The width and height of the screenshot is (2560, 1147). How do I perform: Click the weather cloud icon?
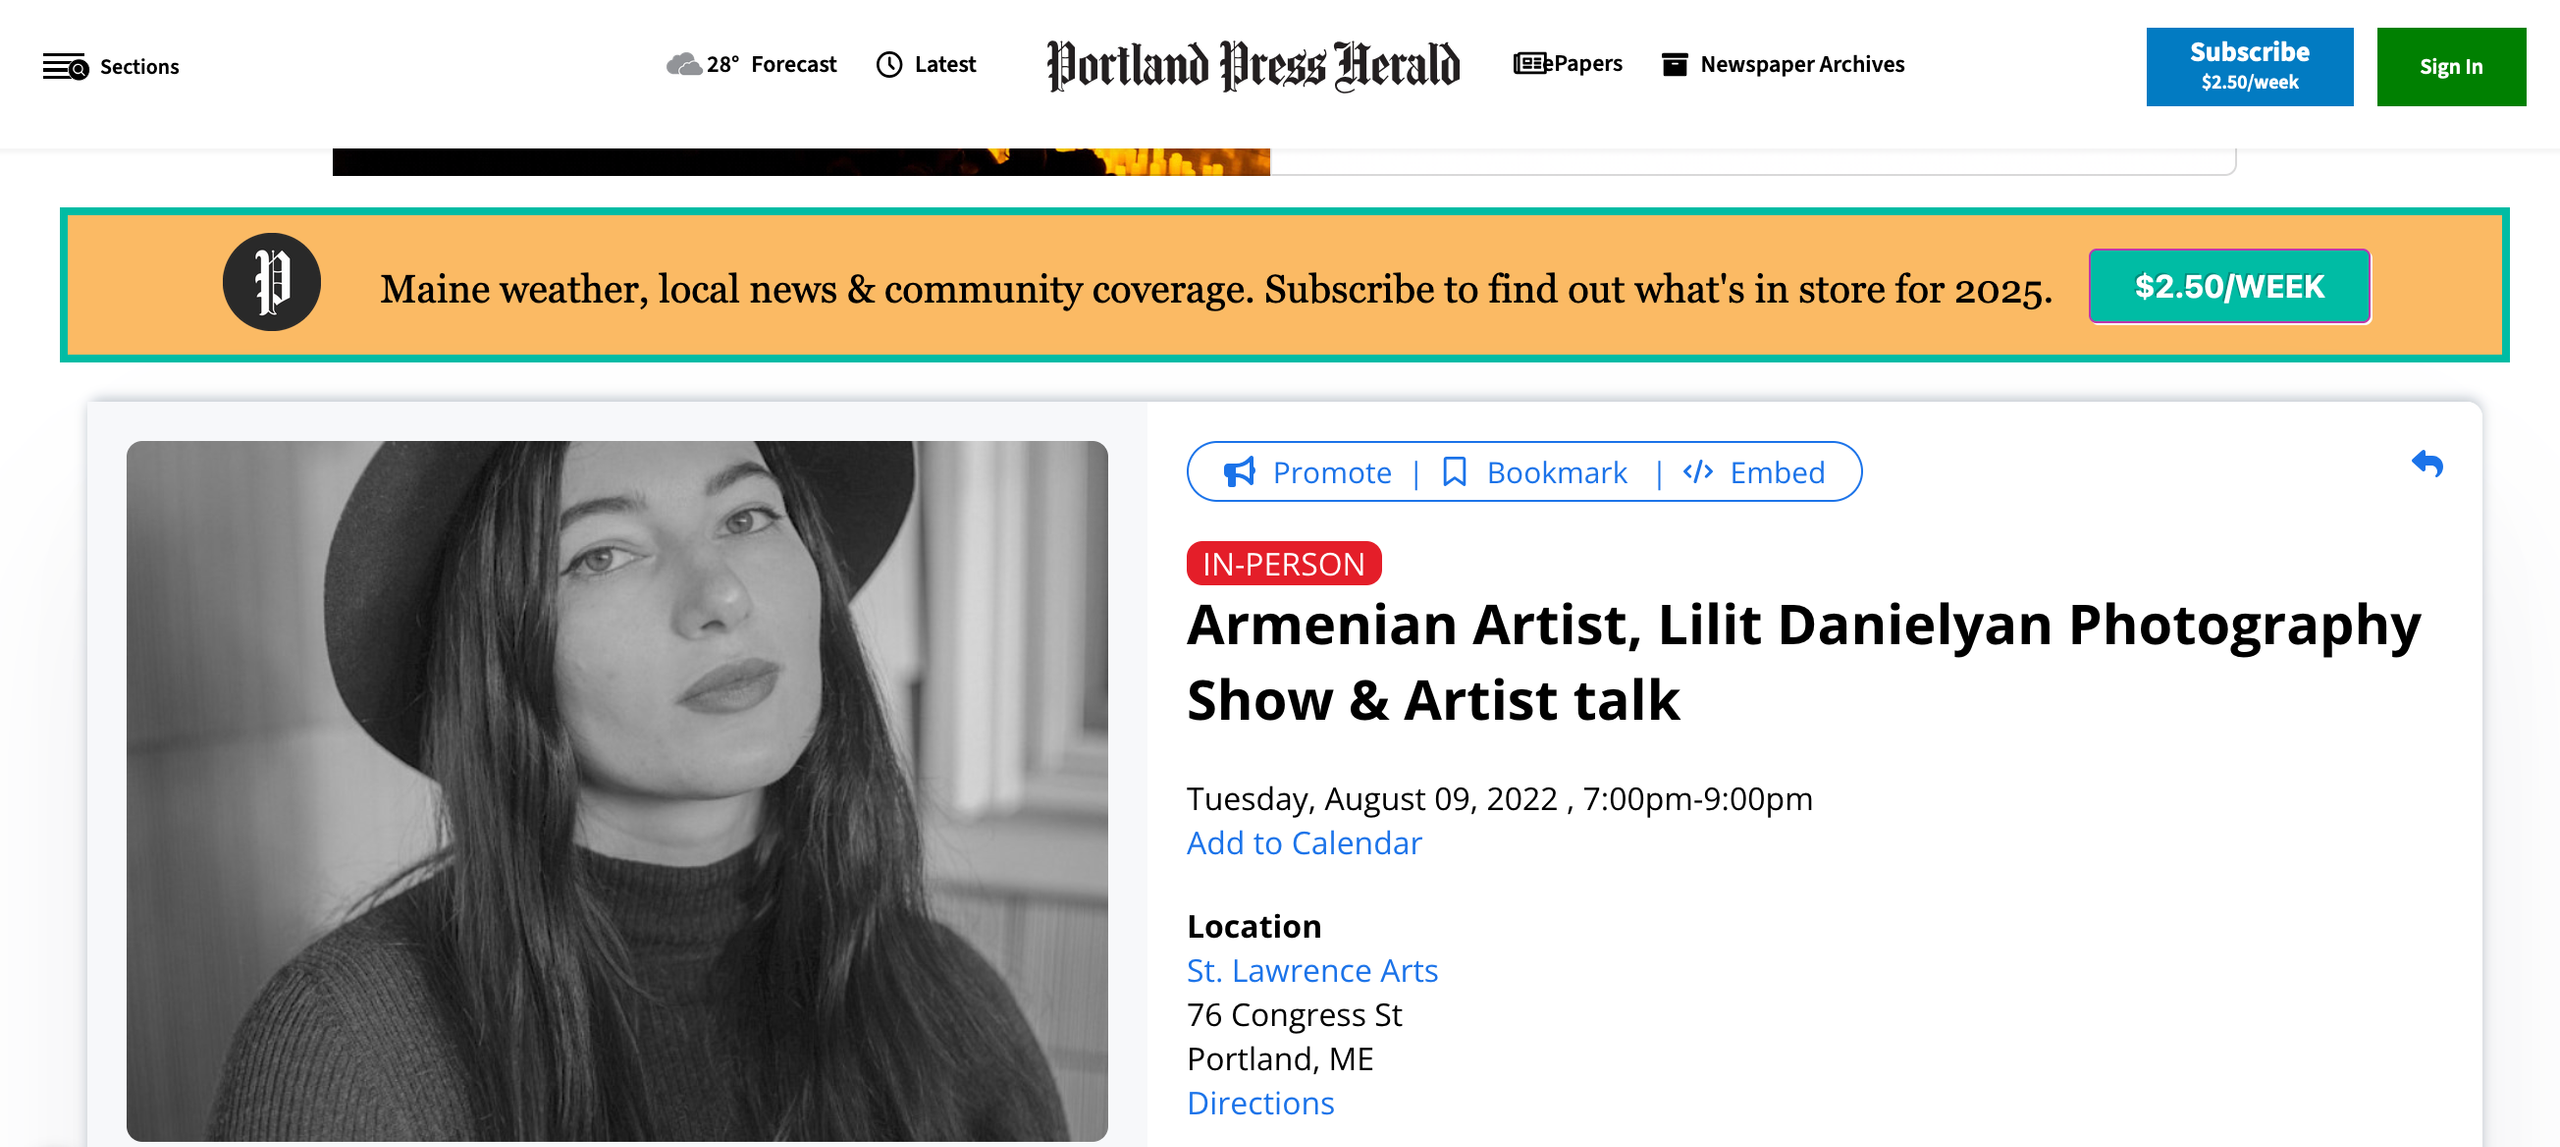coord(684,64)
